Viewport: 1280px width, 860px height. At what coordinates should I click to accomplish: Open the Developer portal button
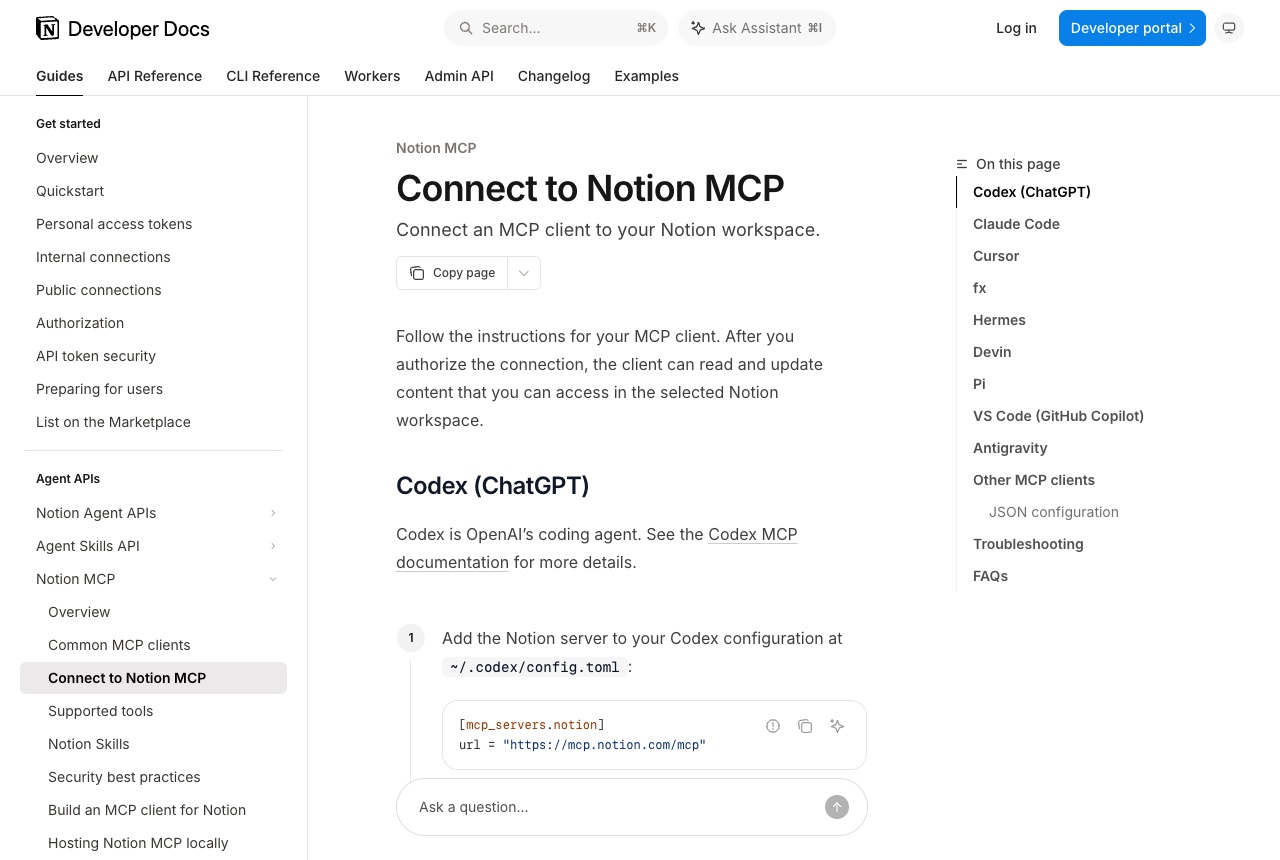[1132, 28]
